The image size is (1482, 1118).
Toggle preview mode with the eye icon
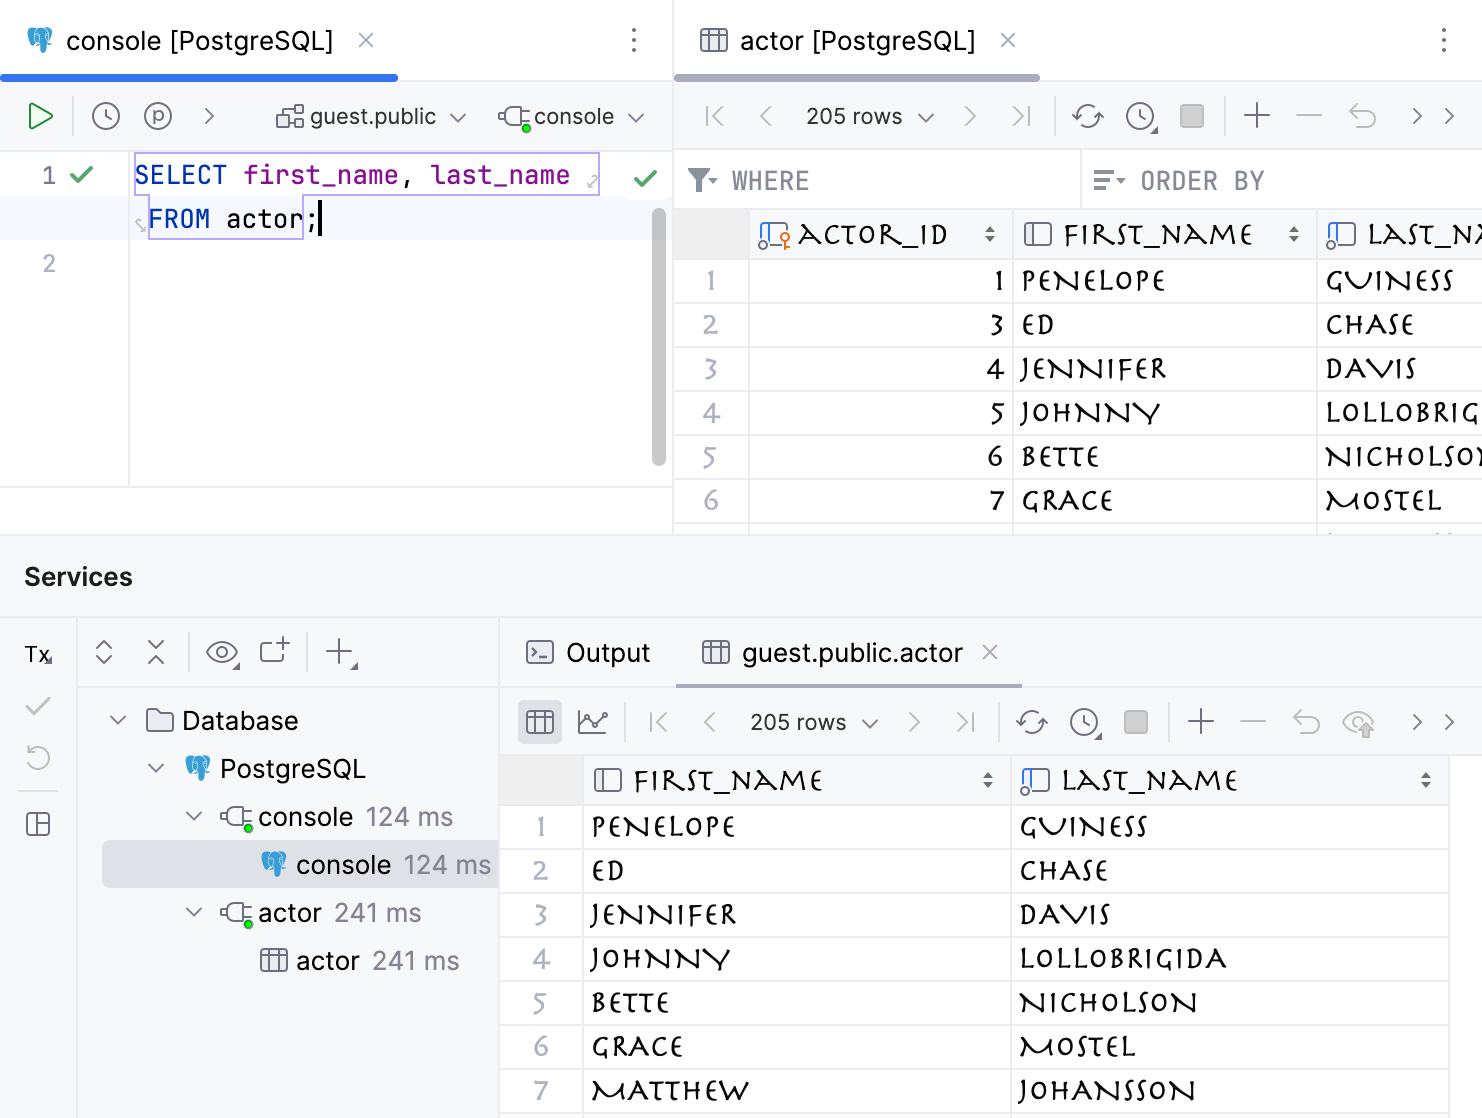(x=220, y=652)
